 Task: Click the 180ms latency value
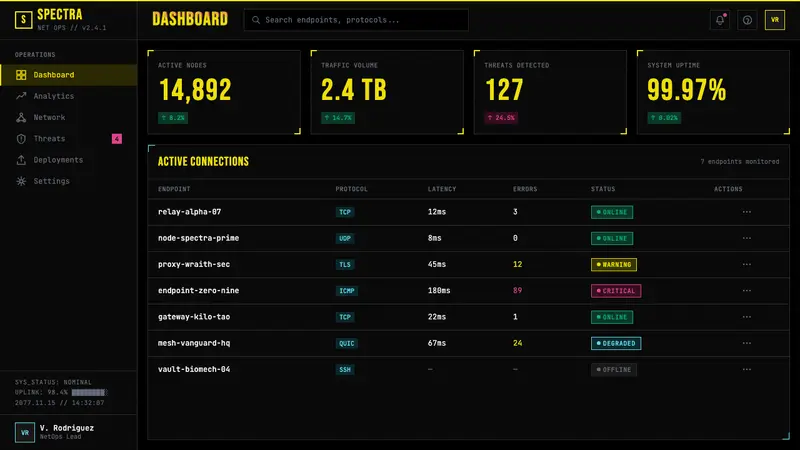point(439,291)
